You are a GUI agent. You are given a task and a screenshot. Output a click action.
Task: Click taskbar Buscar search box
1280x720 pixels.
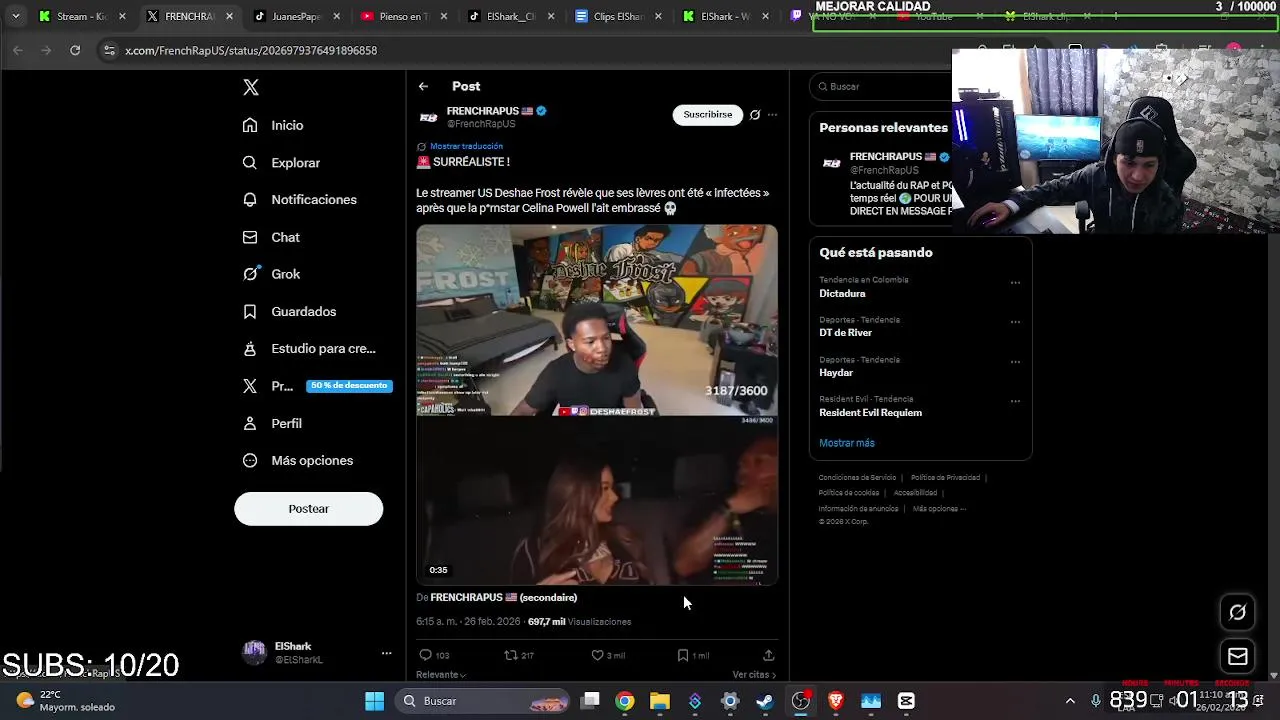[x=484, y=701]
